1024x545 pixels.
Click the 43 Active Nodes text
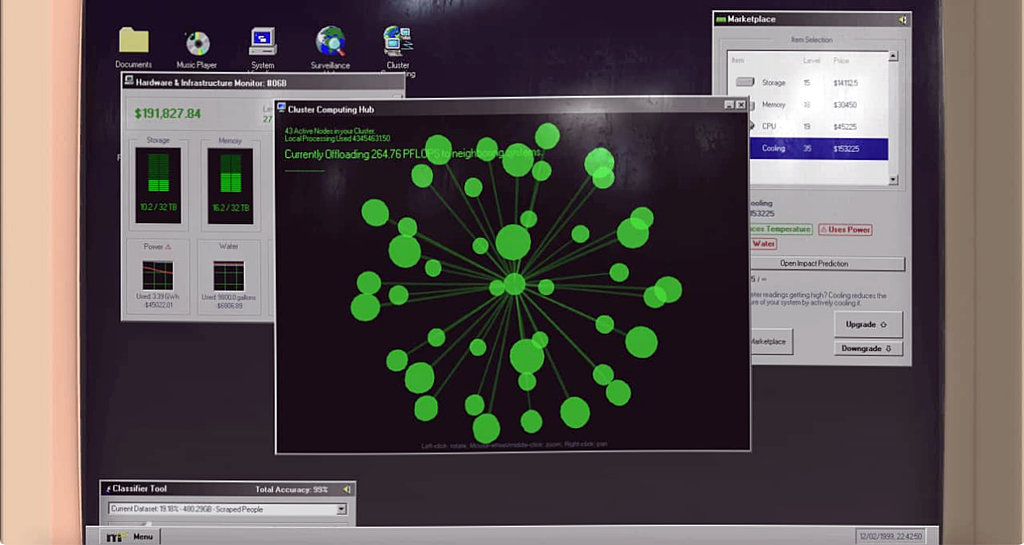(329, 131)
